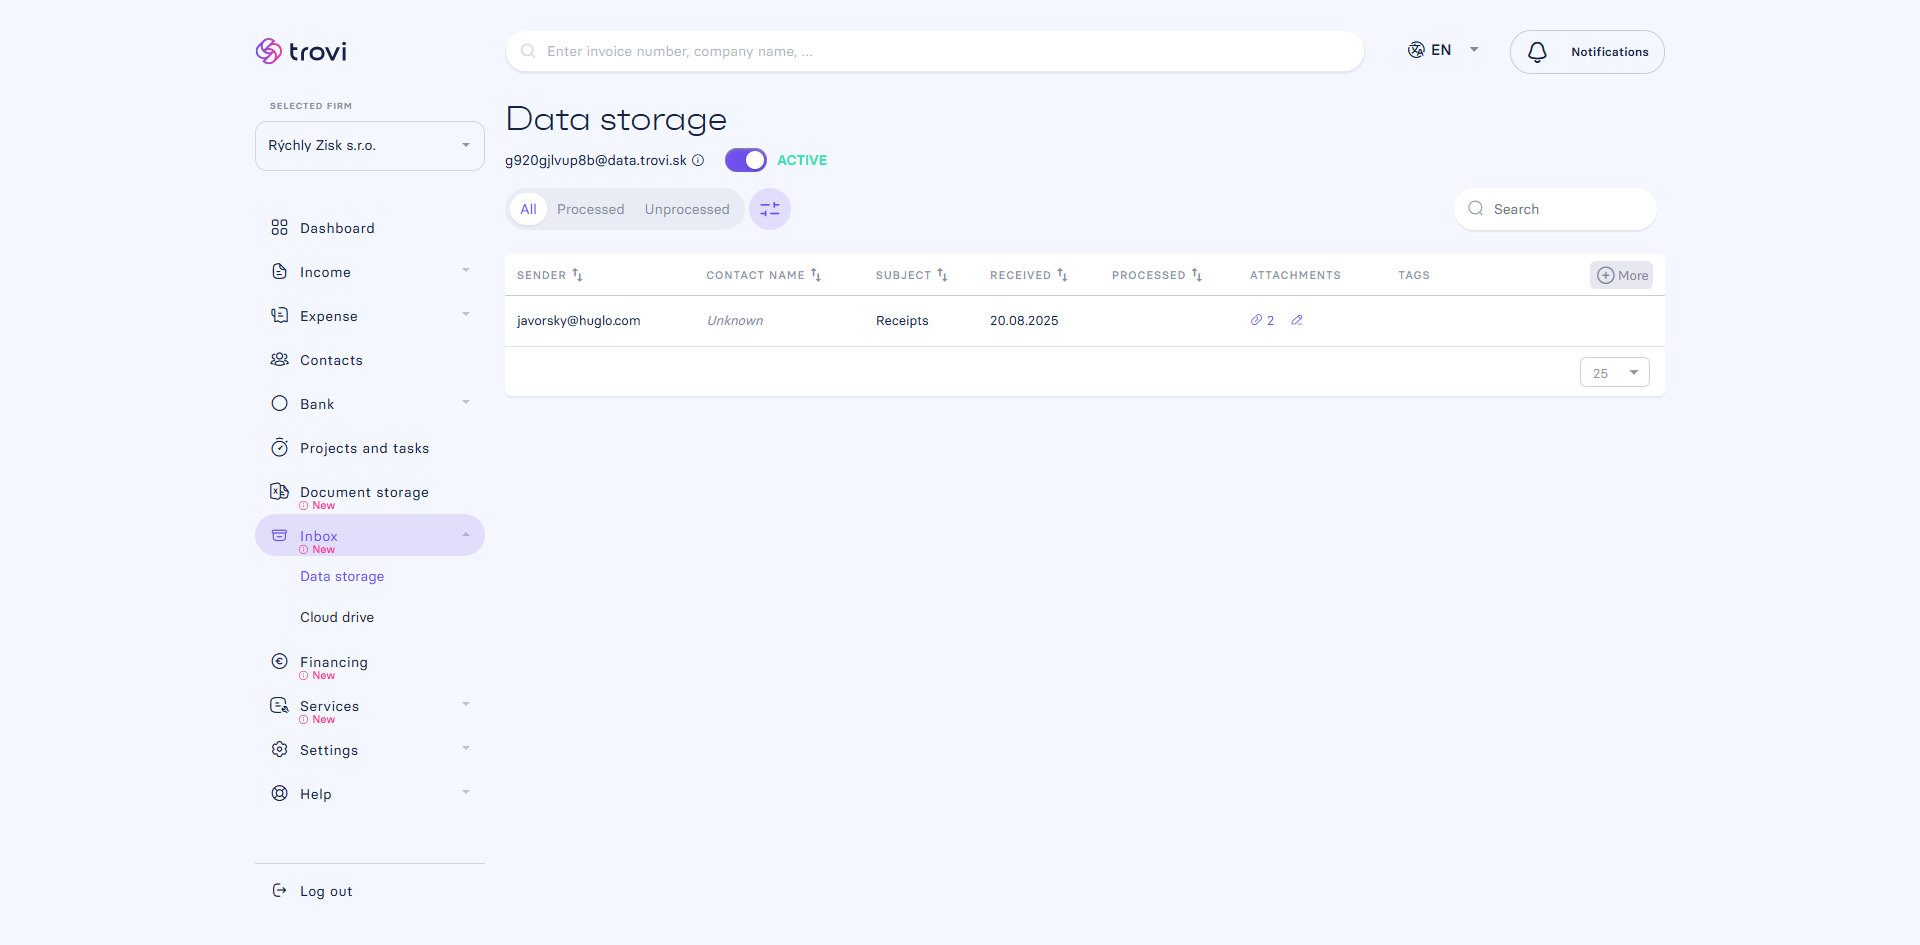Screen dimensions: 1920x945
Task: Switch to the Processed tab
Action: coord(591,209)
